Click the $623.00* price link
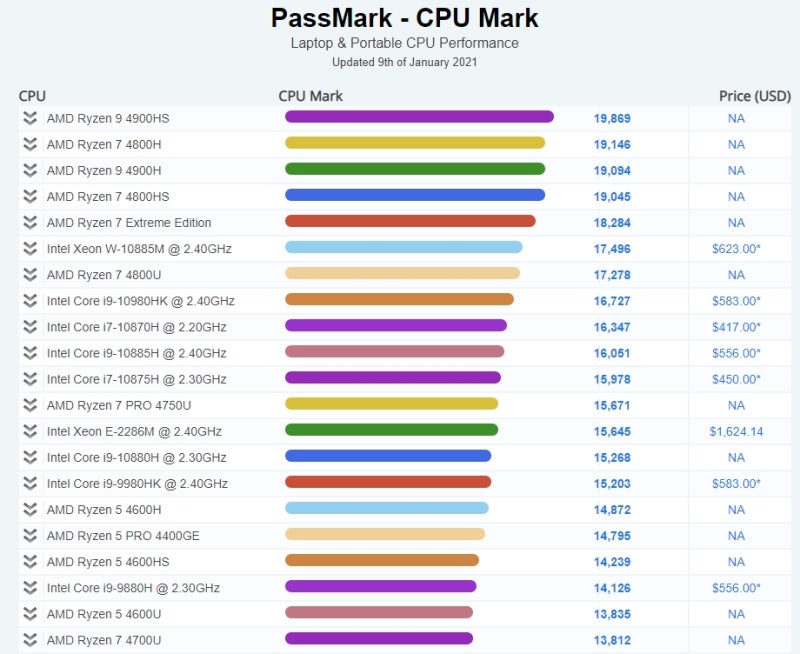 coord(736,248)
